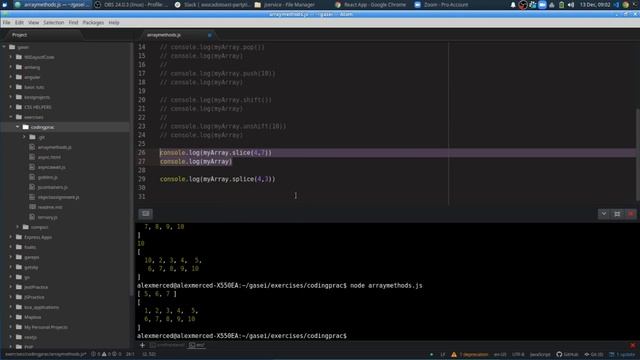Switch to React App Chrome window in taskbar
The image size is (640, 360).
tap(370, 4)
